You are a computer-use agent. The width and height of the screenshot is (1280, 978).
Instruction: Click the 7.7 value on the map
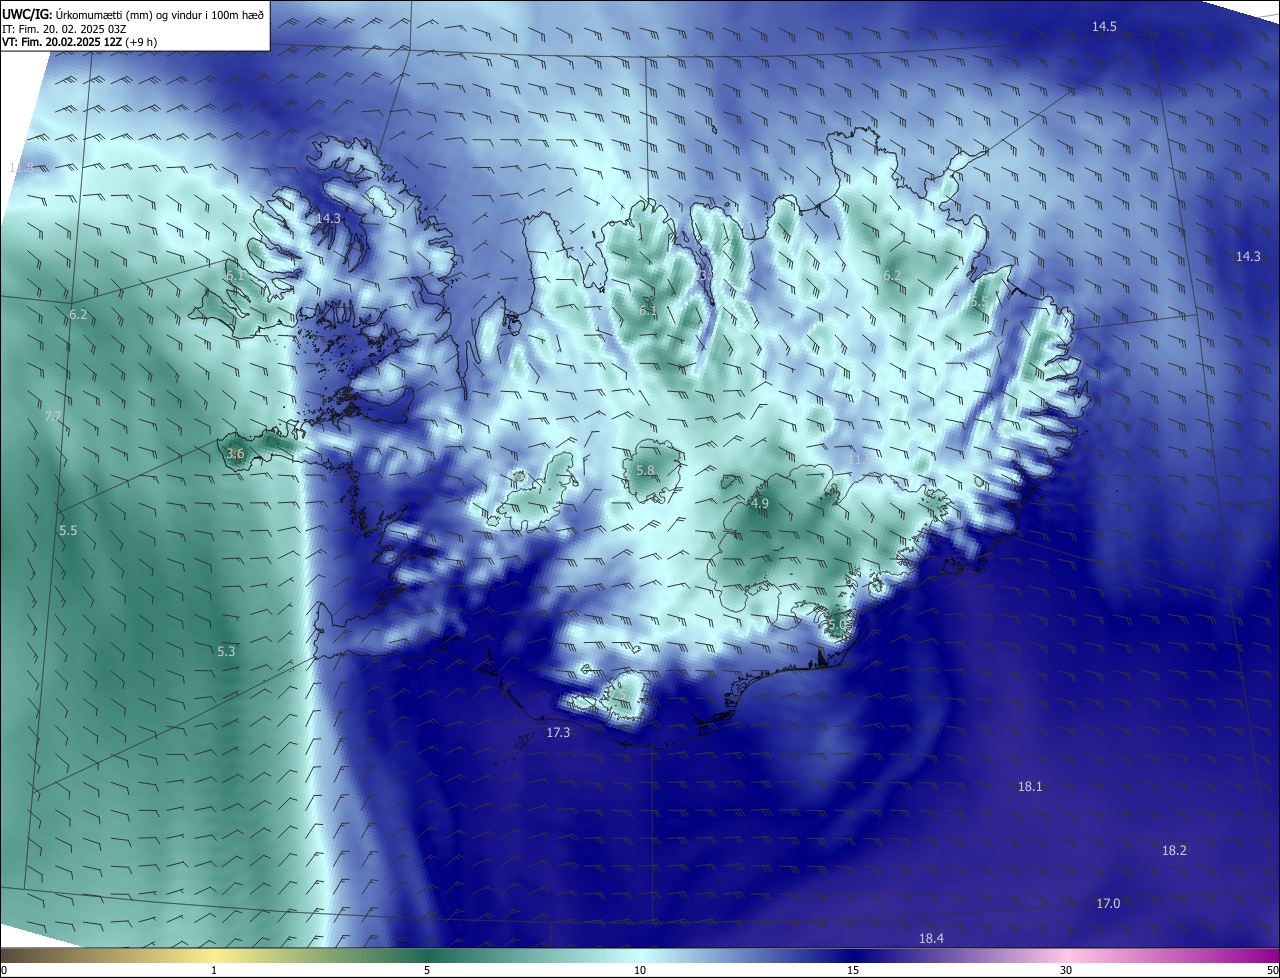click(x=53, y=416)
